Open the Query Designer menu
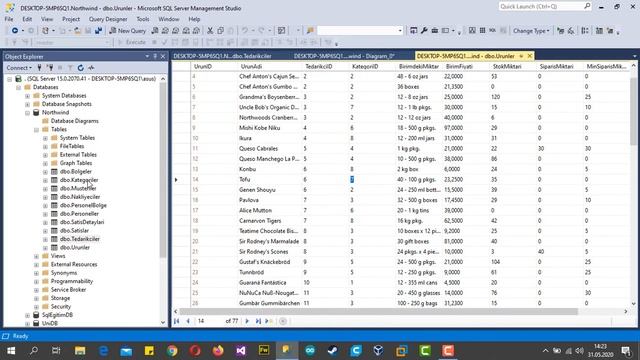 [x=108, y=19]
